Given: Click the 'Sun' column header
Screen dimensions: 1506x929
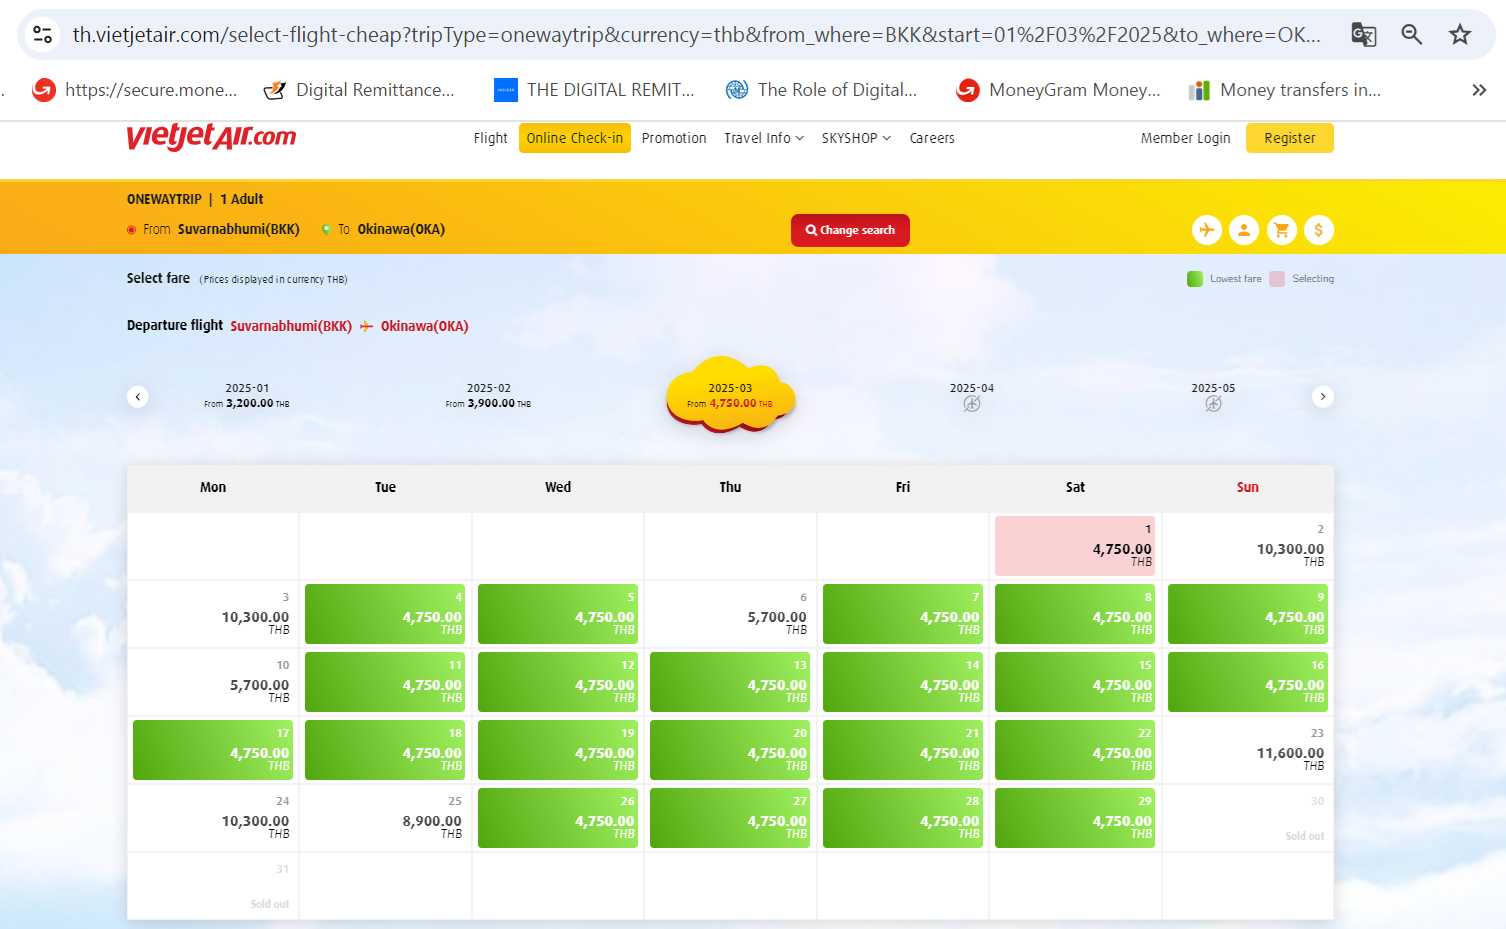Looking at the screenshot, I should point(1248,488).
